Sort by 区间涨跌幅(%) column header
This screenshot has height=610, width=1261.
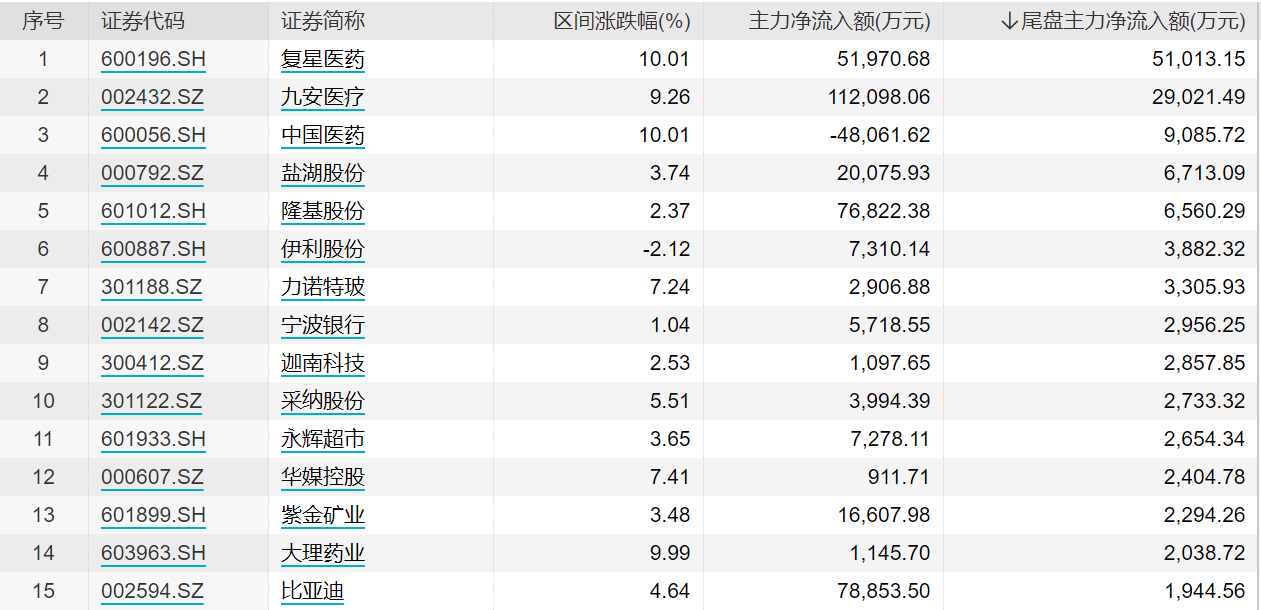622,21
